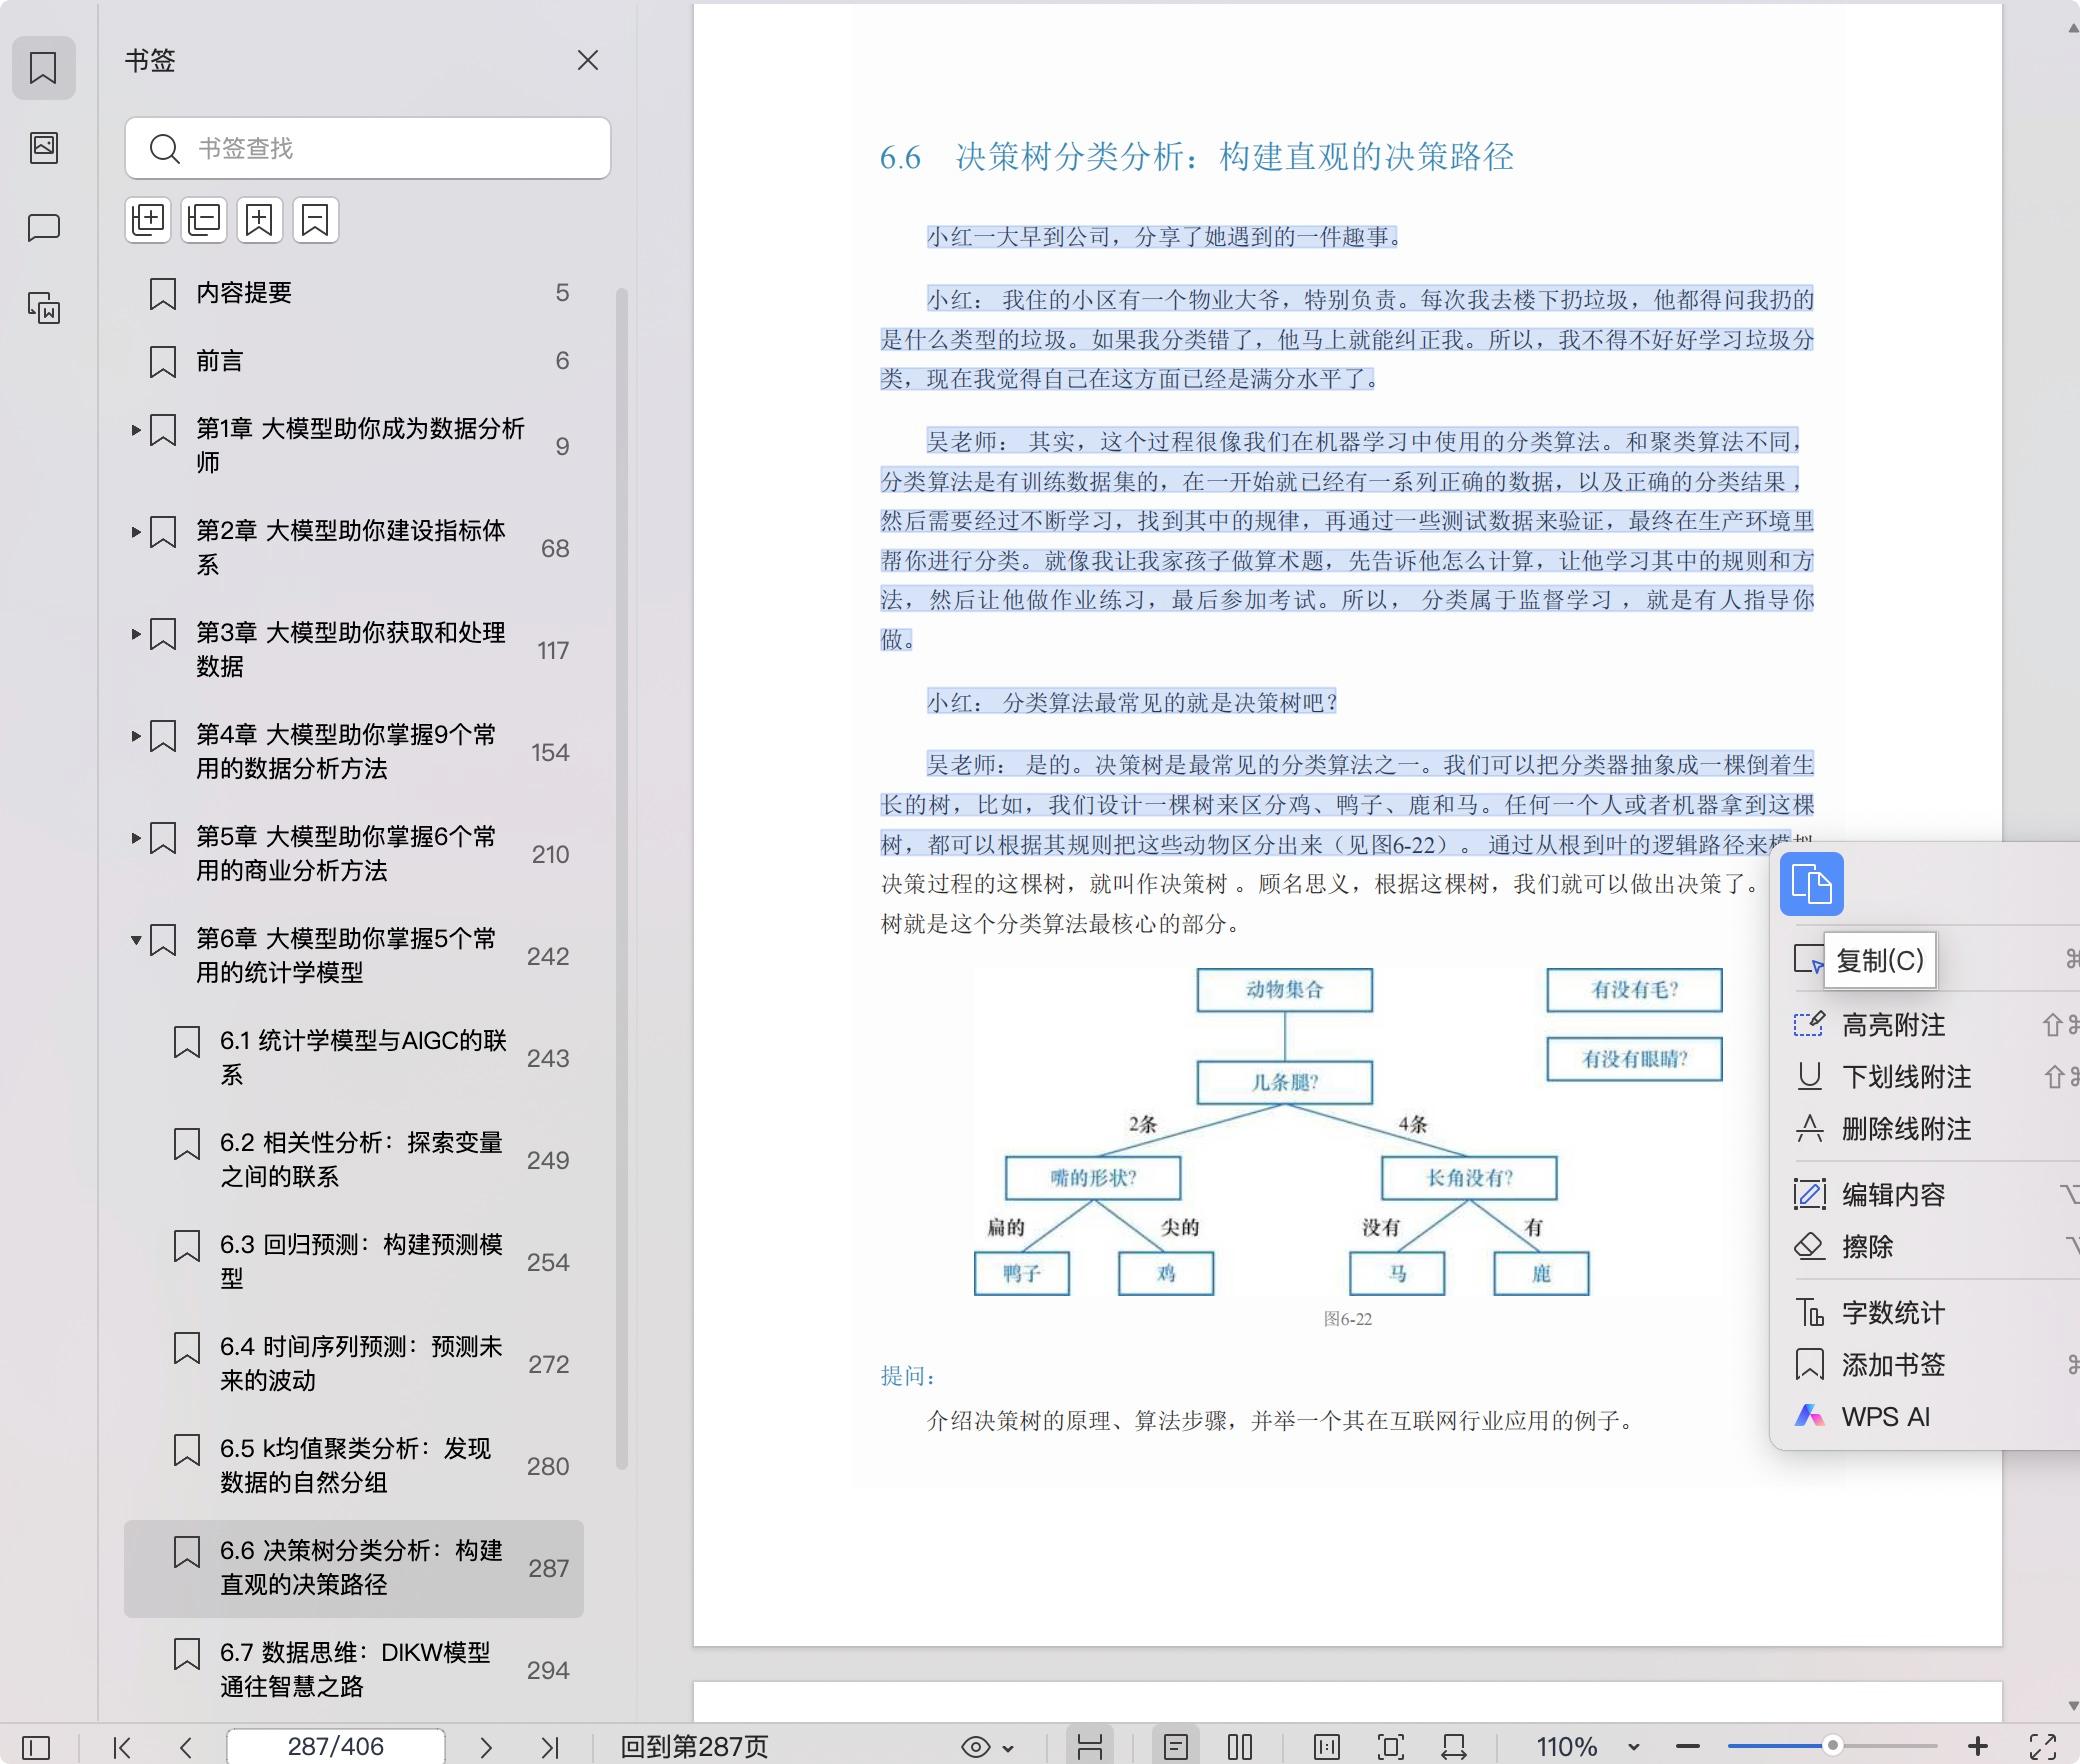The width and height of the screenshot is (2080, 1764).
Task: Open the thumbnails panel icon in sidebar
Action: 43,148
